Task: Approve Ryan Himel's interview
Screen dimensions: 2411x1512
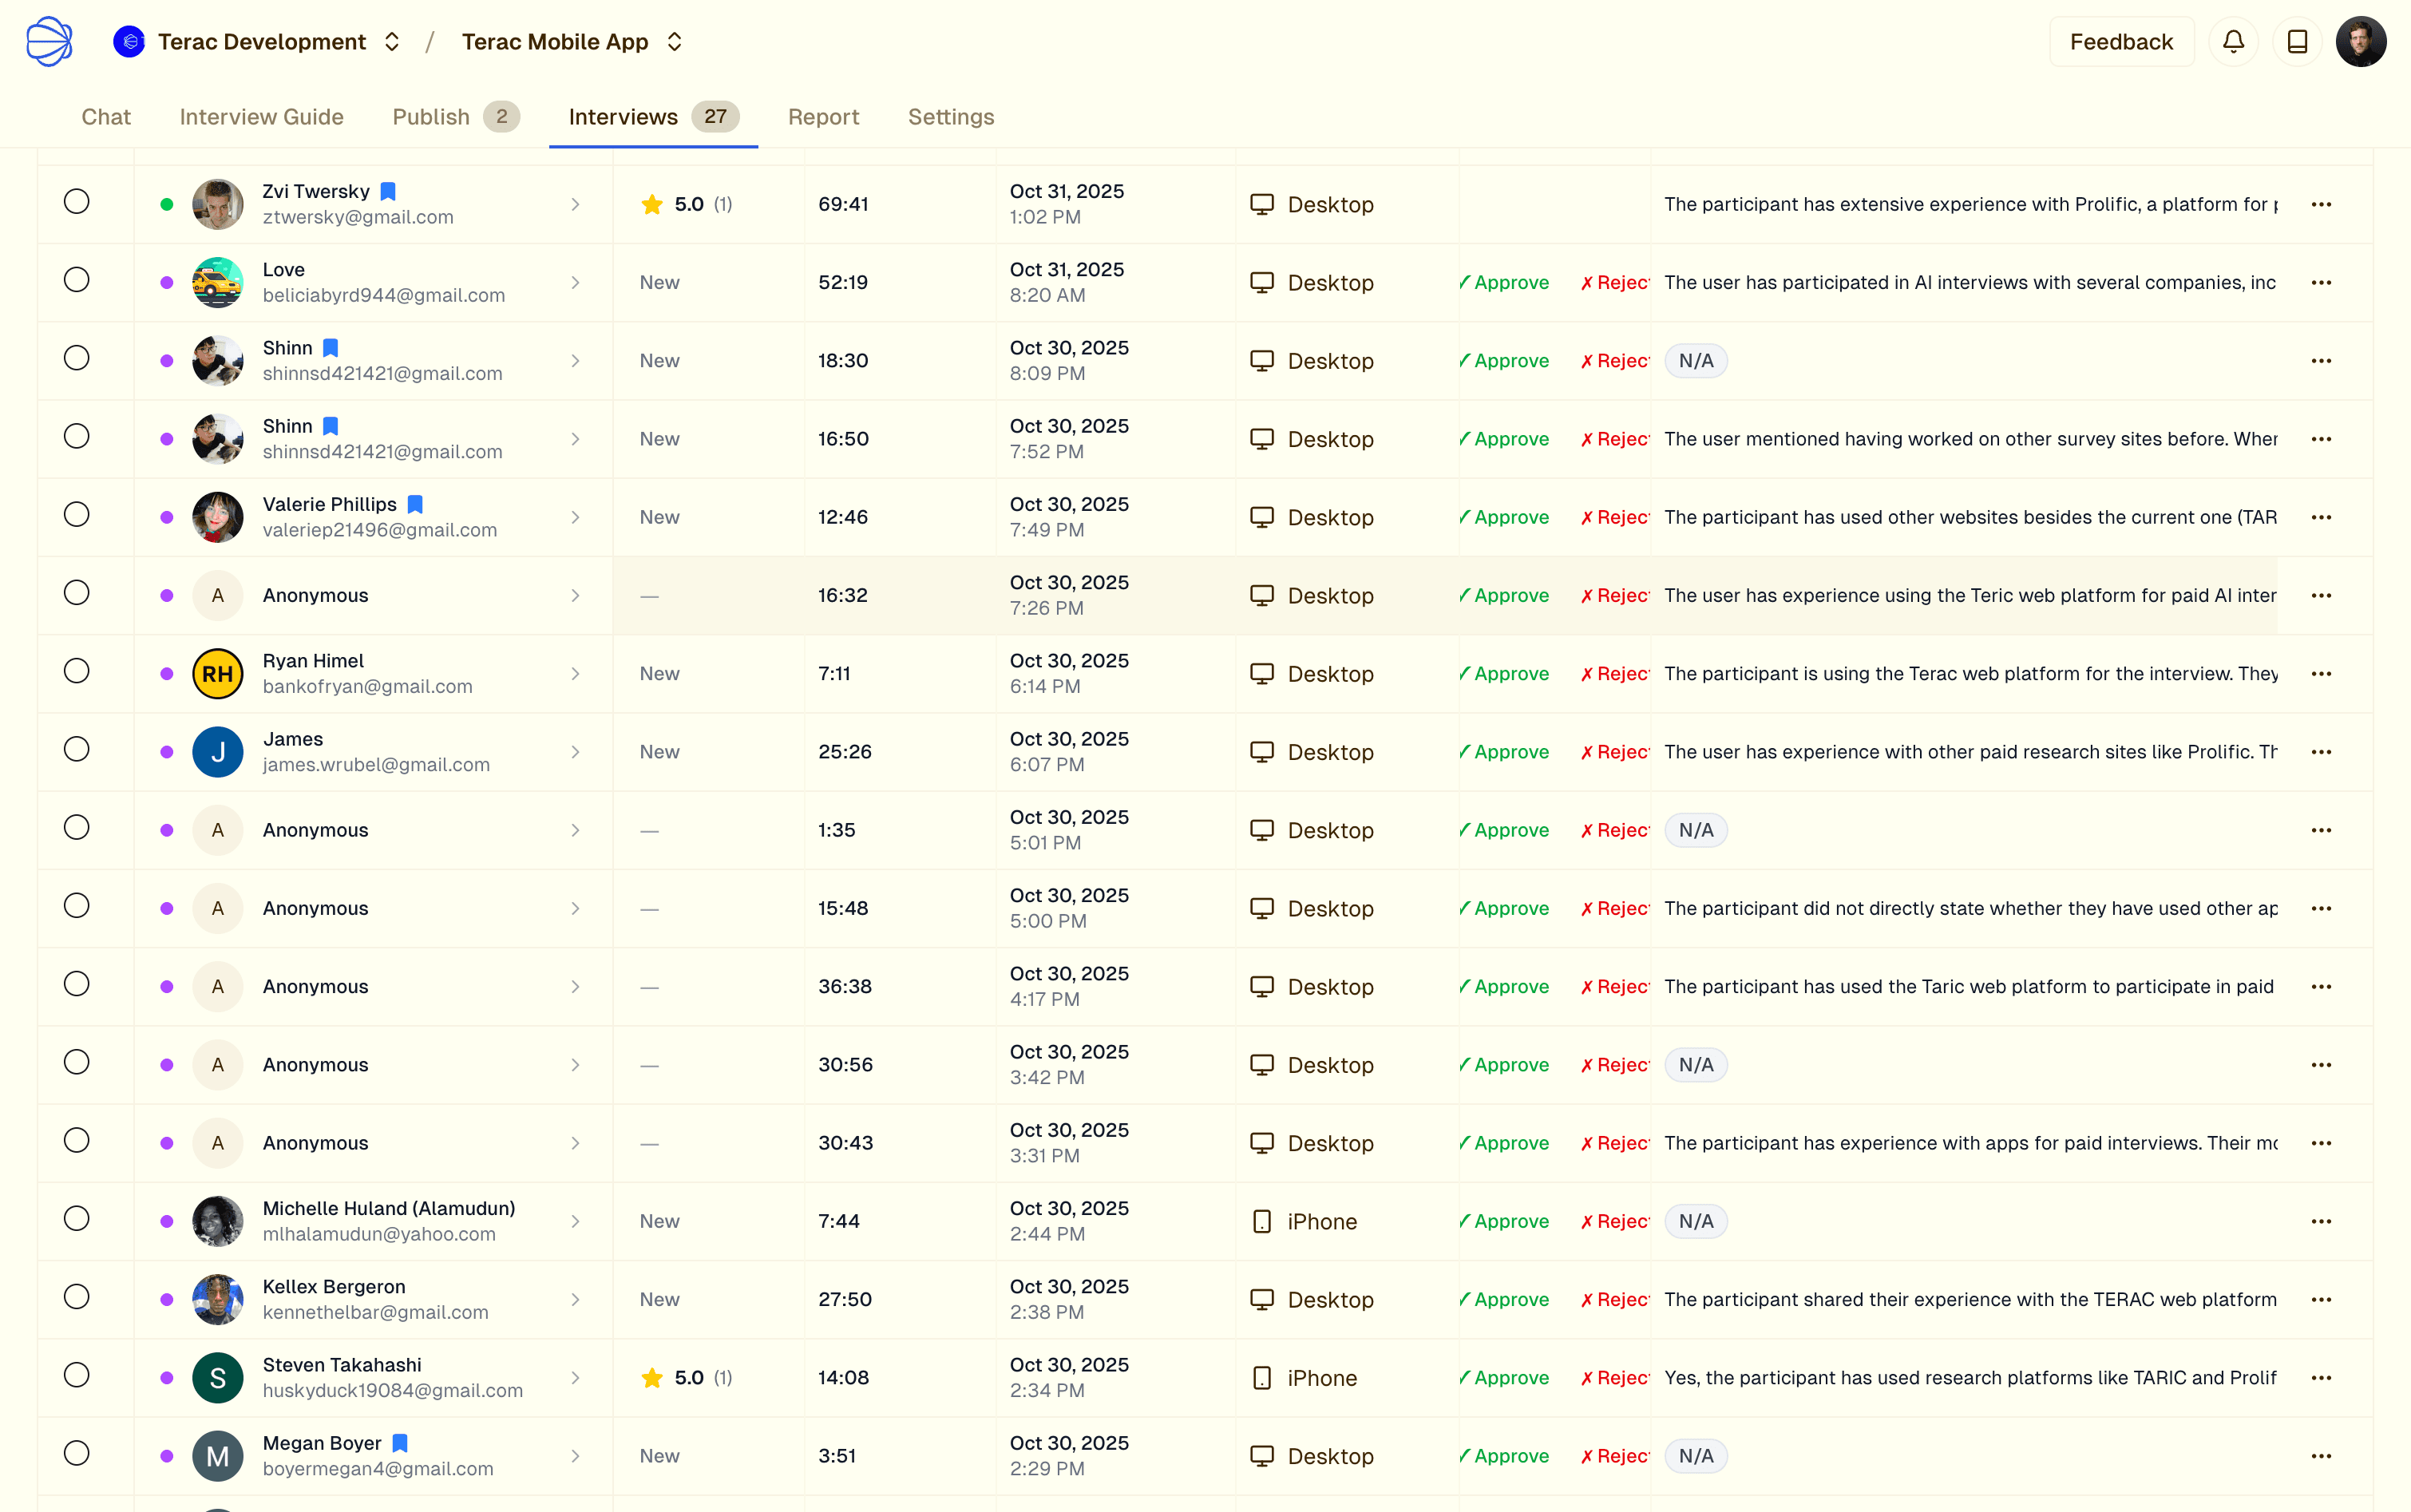Action: coord(1504,673)
